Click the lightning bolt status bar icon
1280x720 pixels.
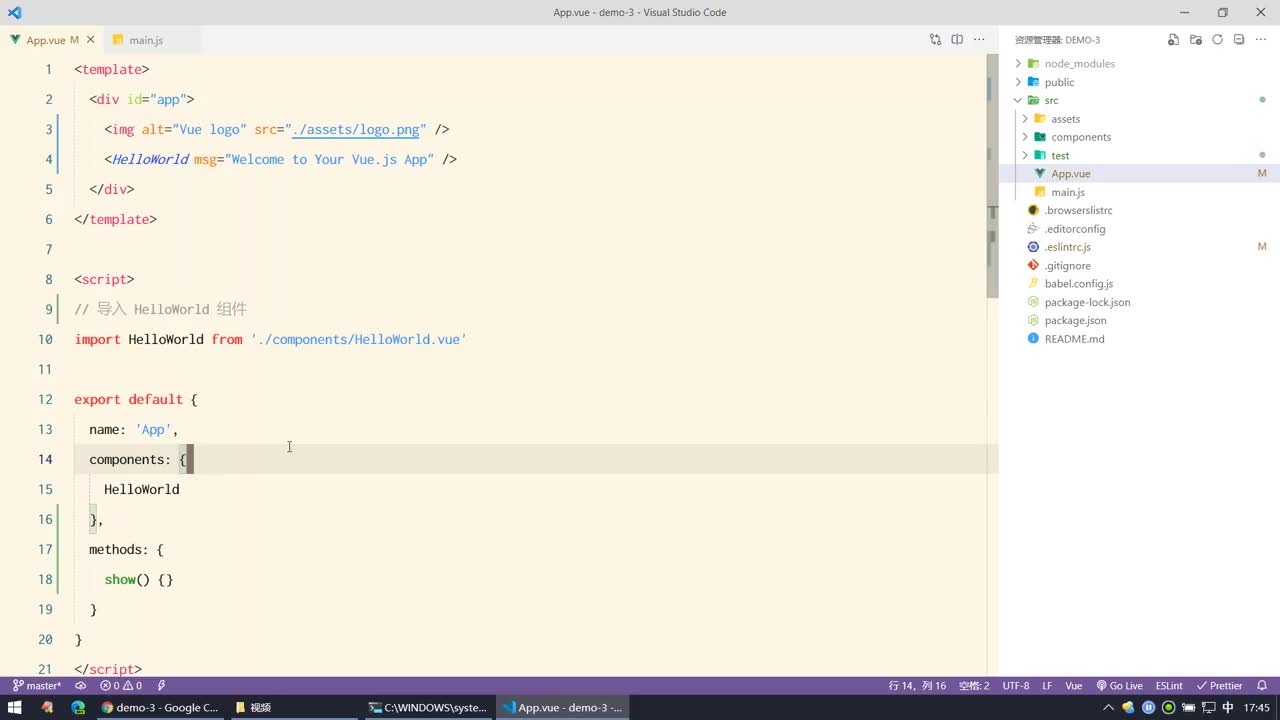coord(161,686)
